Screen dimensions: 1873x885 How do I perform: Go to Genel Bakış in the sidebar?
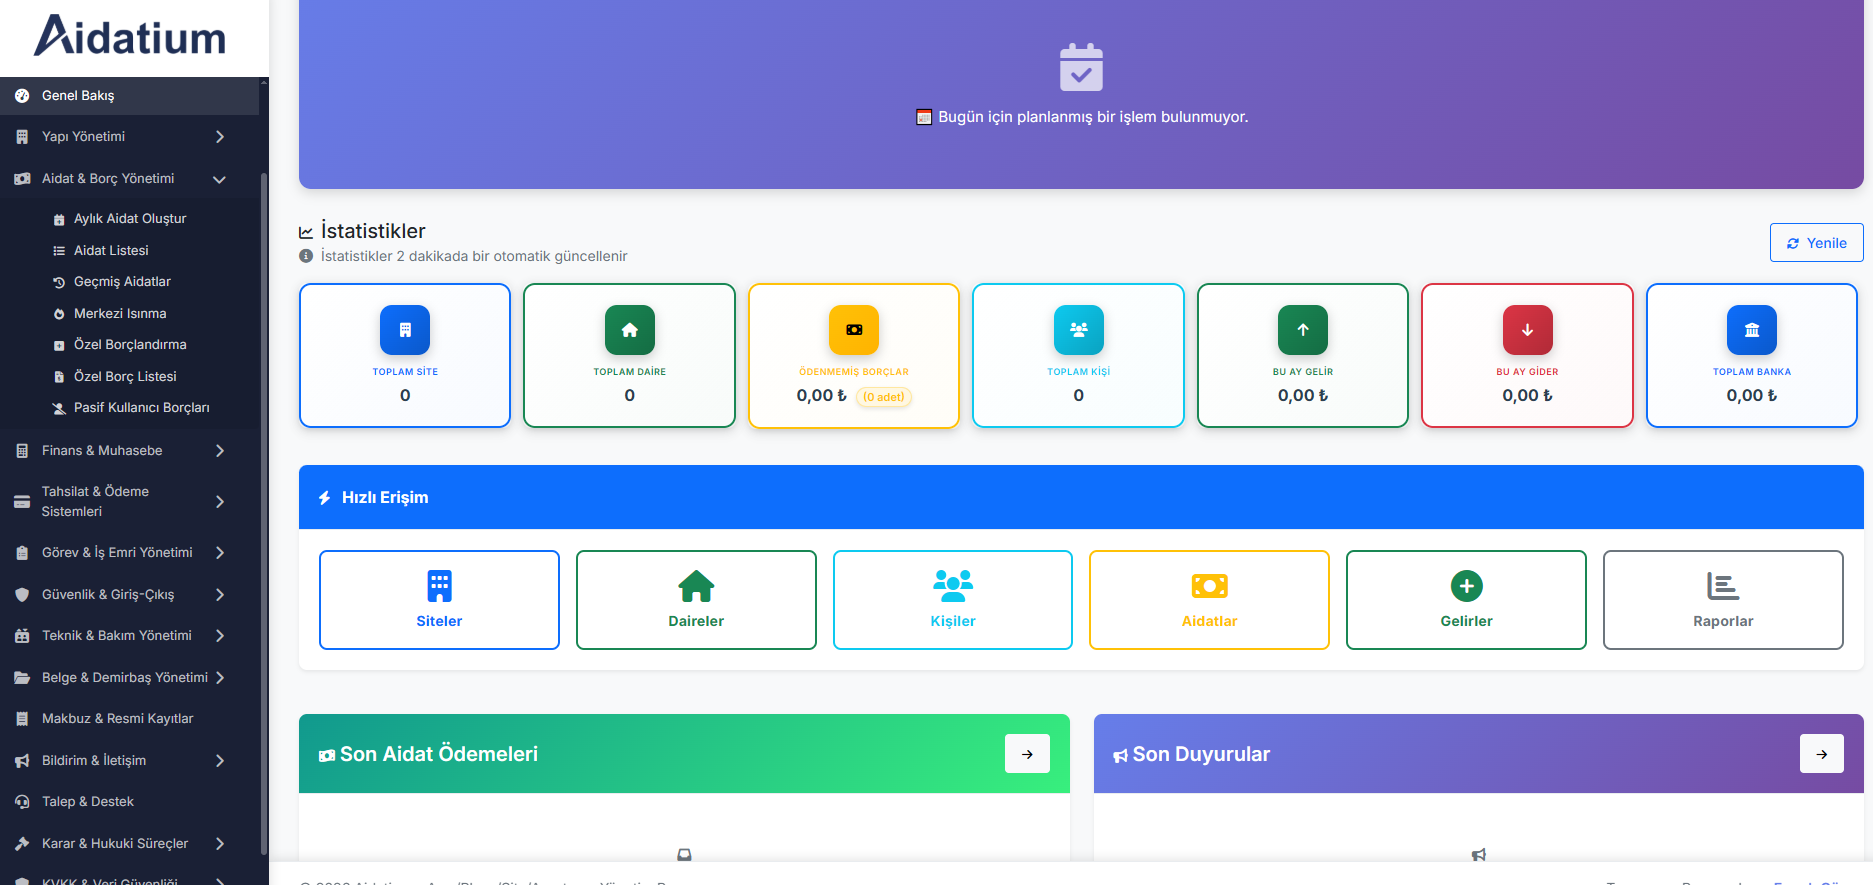pyautogui.click(x=130, y=96)
